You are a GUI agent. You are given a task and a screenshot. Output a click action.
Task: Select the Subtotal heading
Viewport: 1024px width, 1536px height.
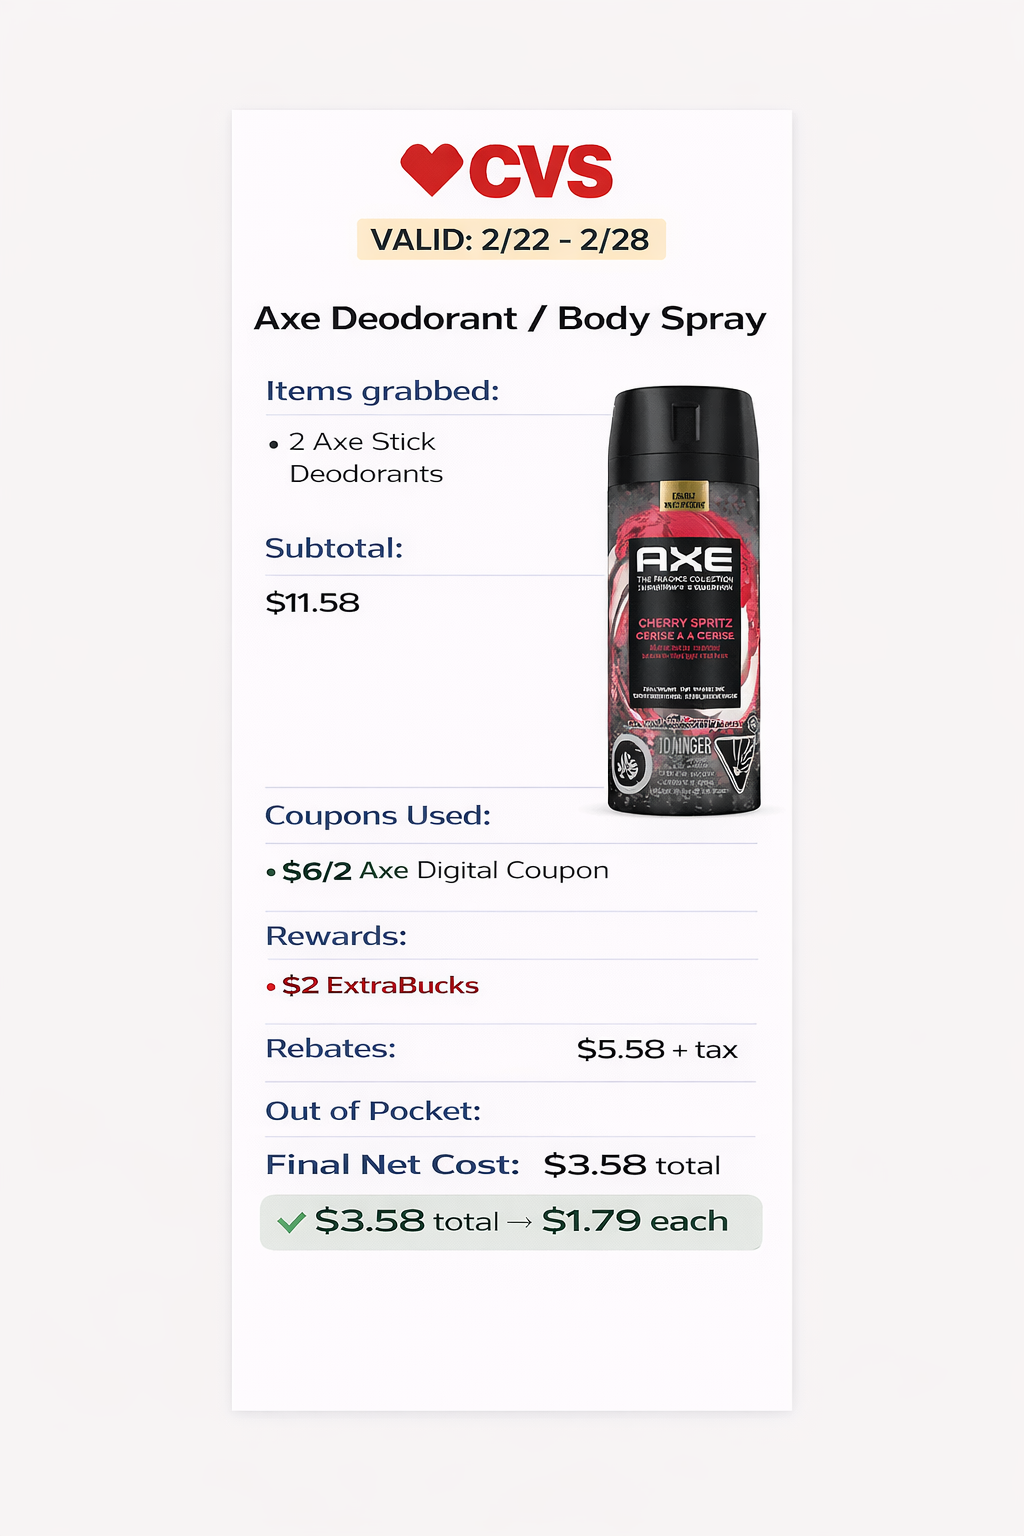[x=334, y=548]
